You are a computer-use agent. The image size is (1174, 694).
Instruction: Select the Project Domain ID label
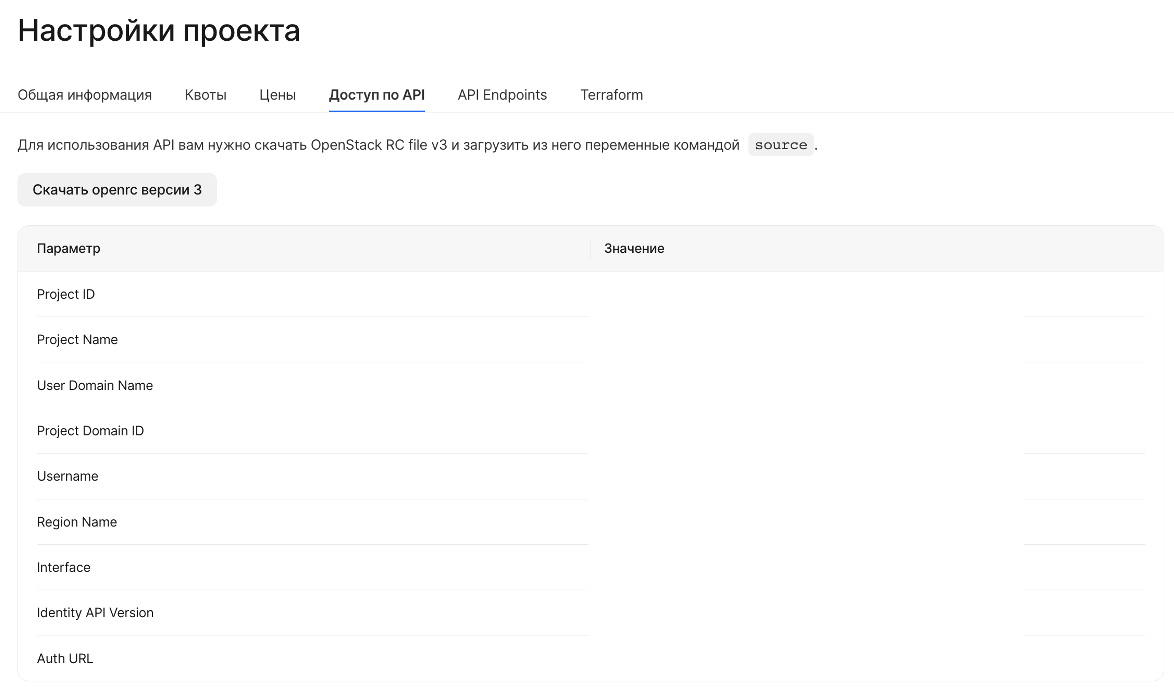tap(91, 430)
